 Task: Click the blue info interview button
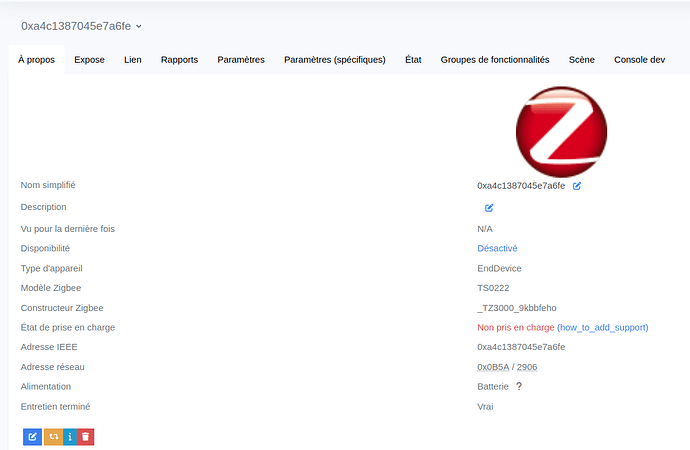click(x=70, y=437)
